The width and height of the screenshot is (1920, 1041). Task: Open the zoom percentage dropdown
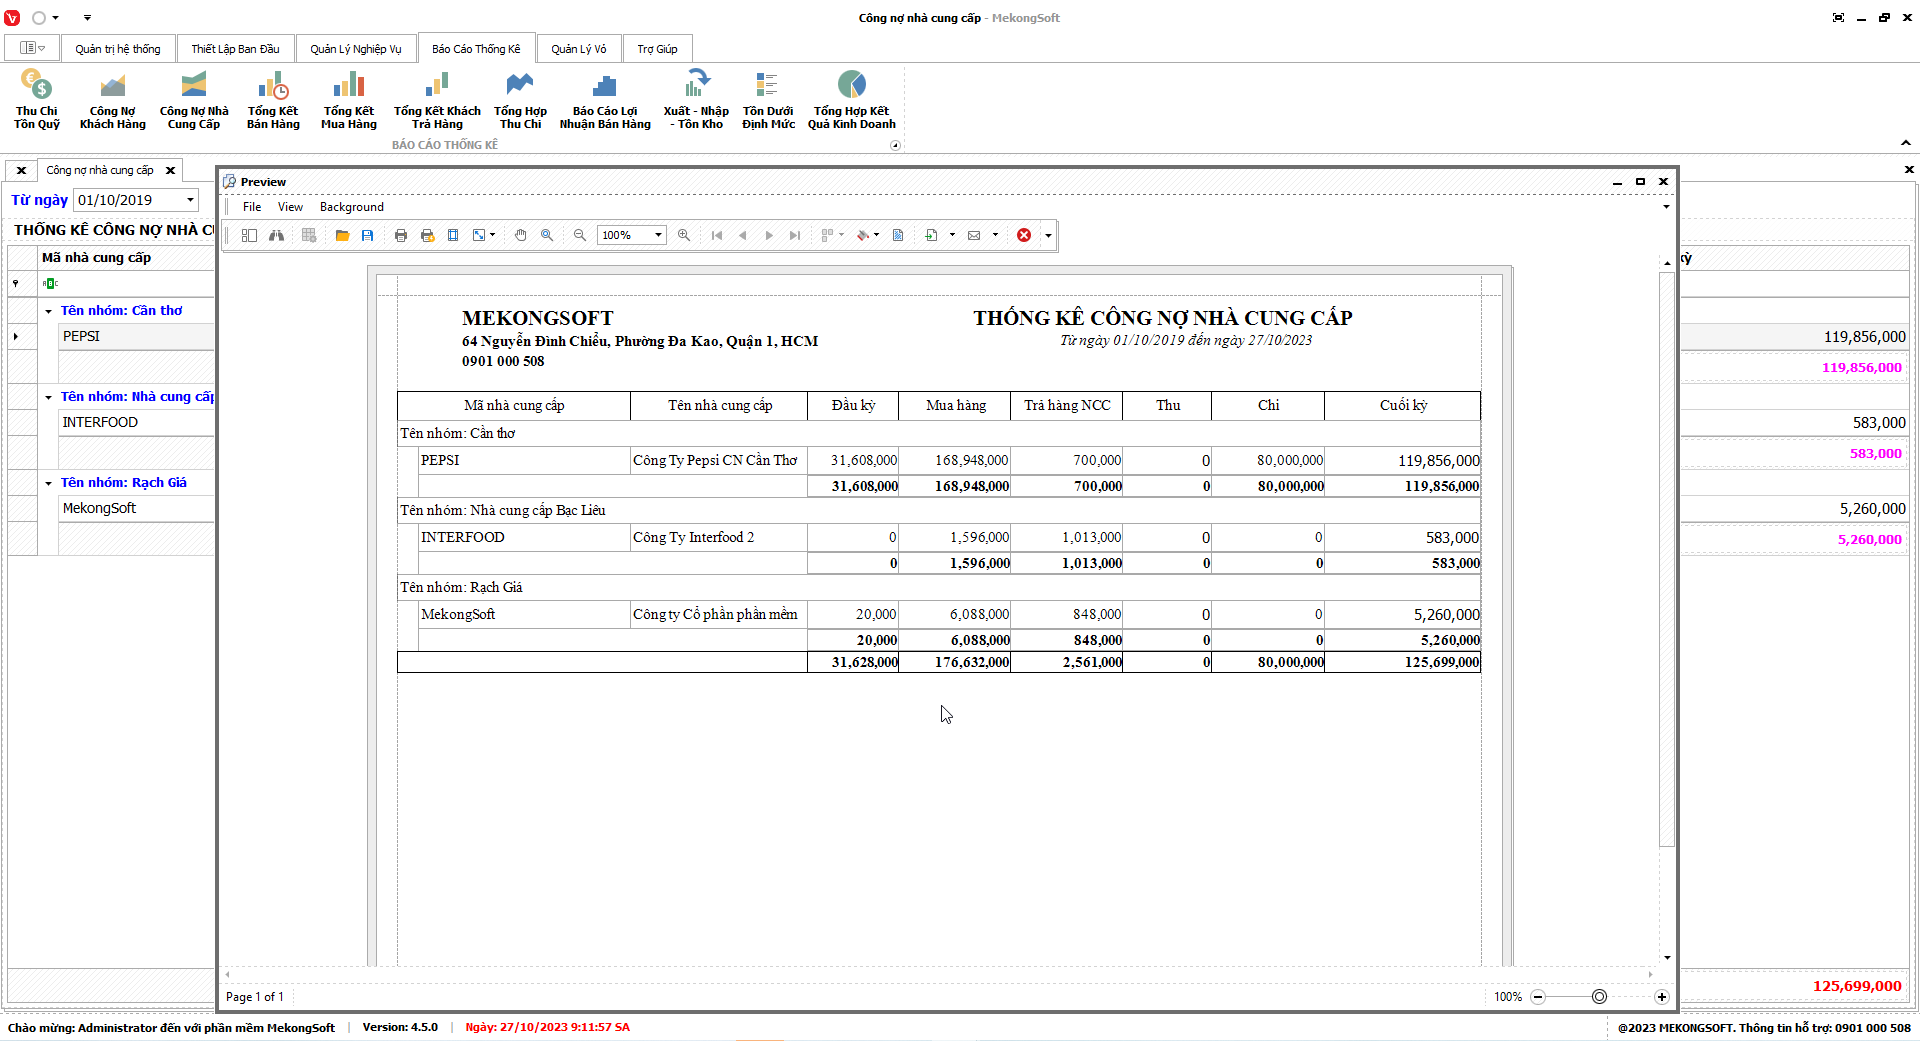[x=658, y=235]
